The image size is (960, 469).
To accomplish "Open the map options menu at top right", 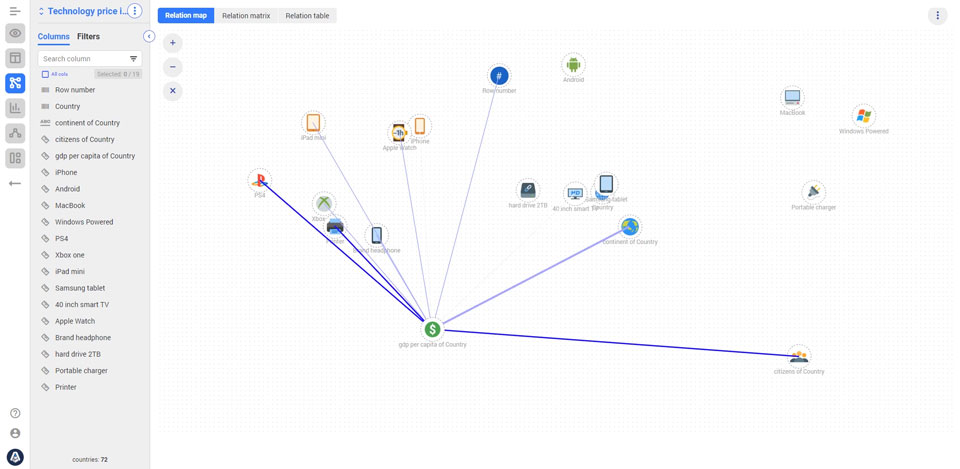I will pyautogui.click(x=937, y=15).
